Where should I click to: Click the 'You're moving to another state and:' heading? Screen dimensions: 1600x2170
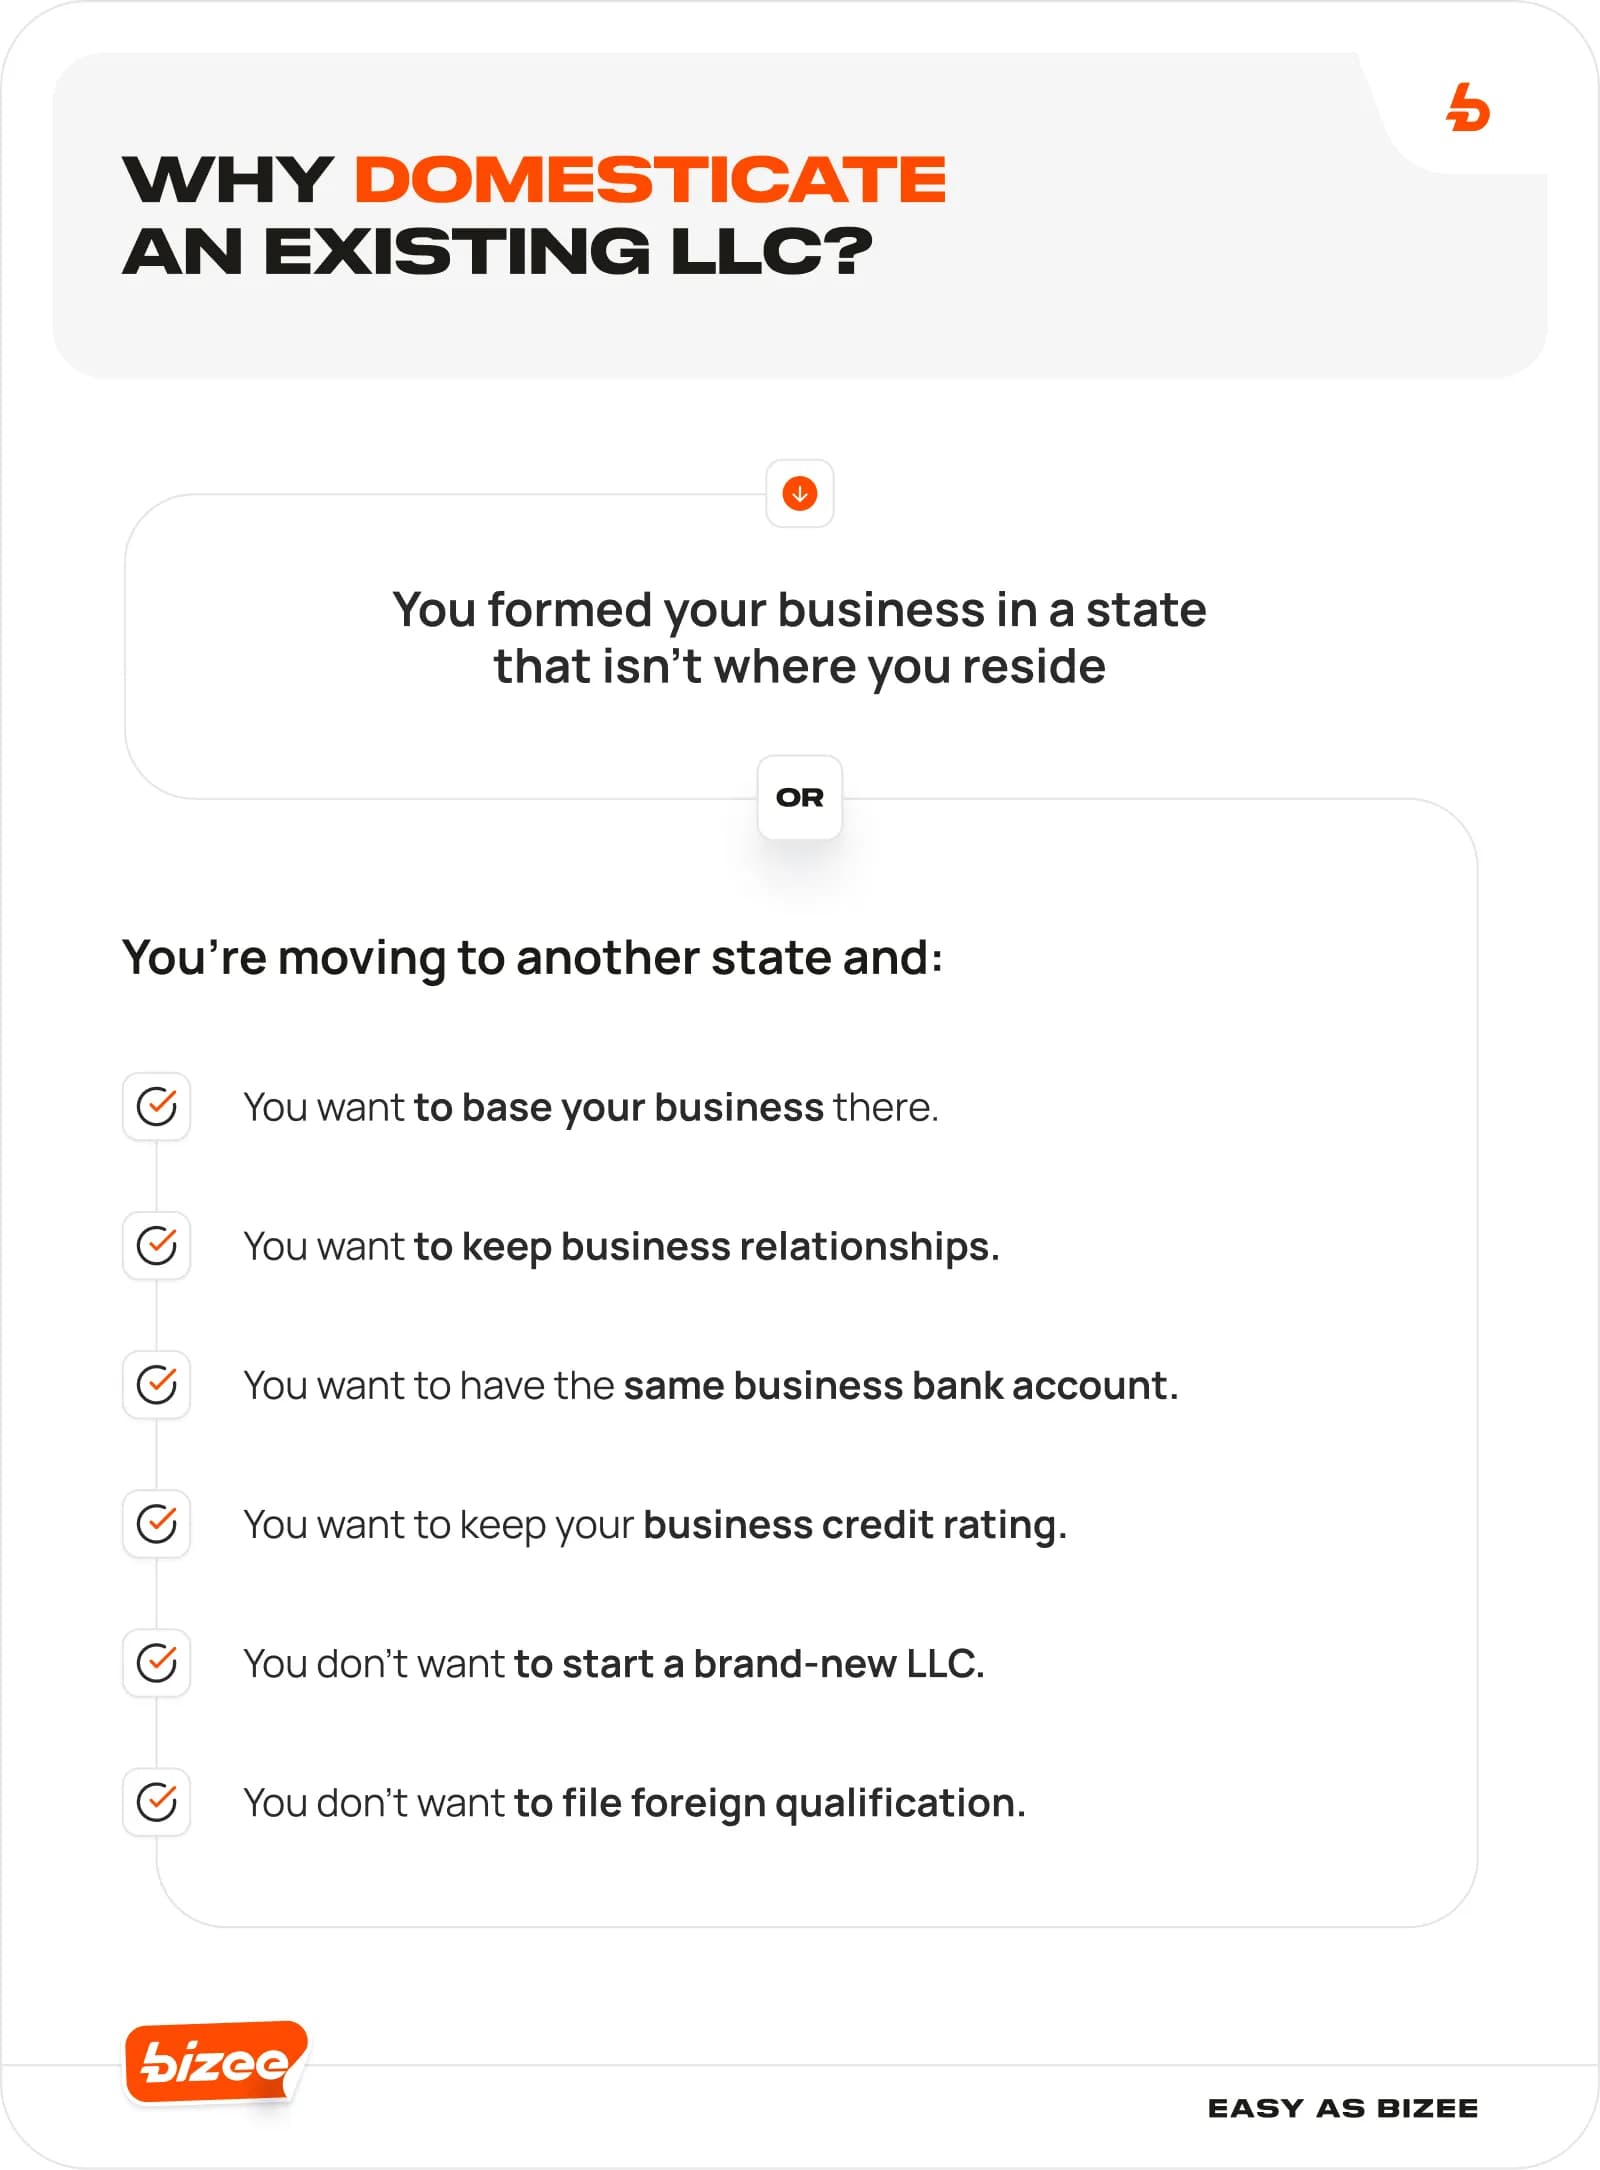[532, 957]
